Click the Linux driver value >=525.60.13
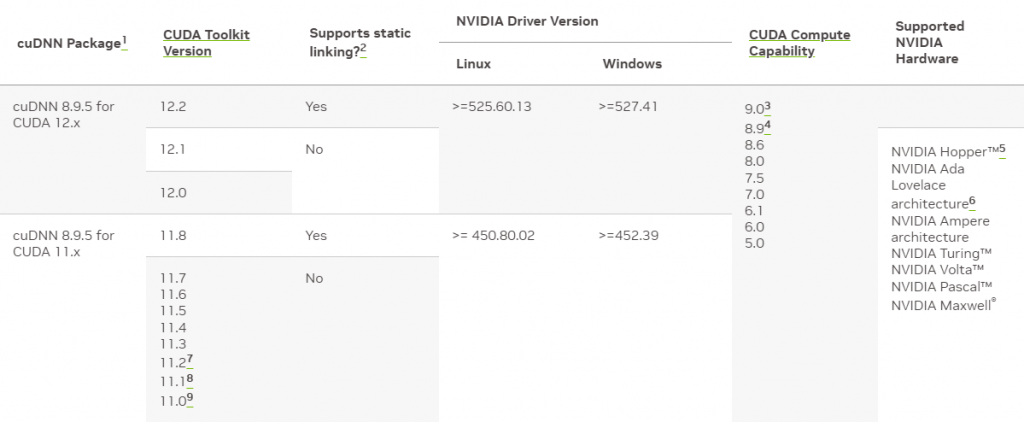 [x=494, y=106]
